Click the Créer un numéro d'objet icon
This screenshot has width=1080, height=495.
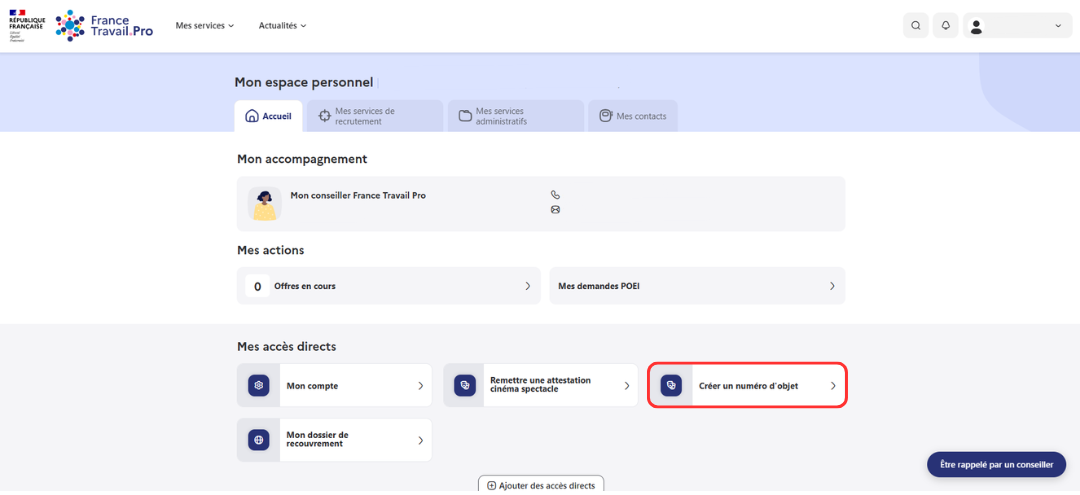point(671,386)
